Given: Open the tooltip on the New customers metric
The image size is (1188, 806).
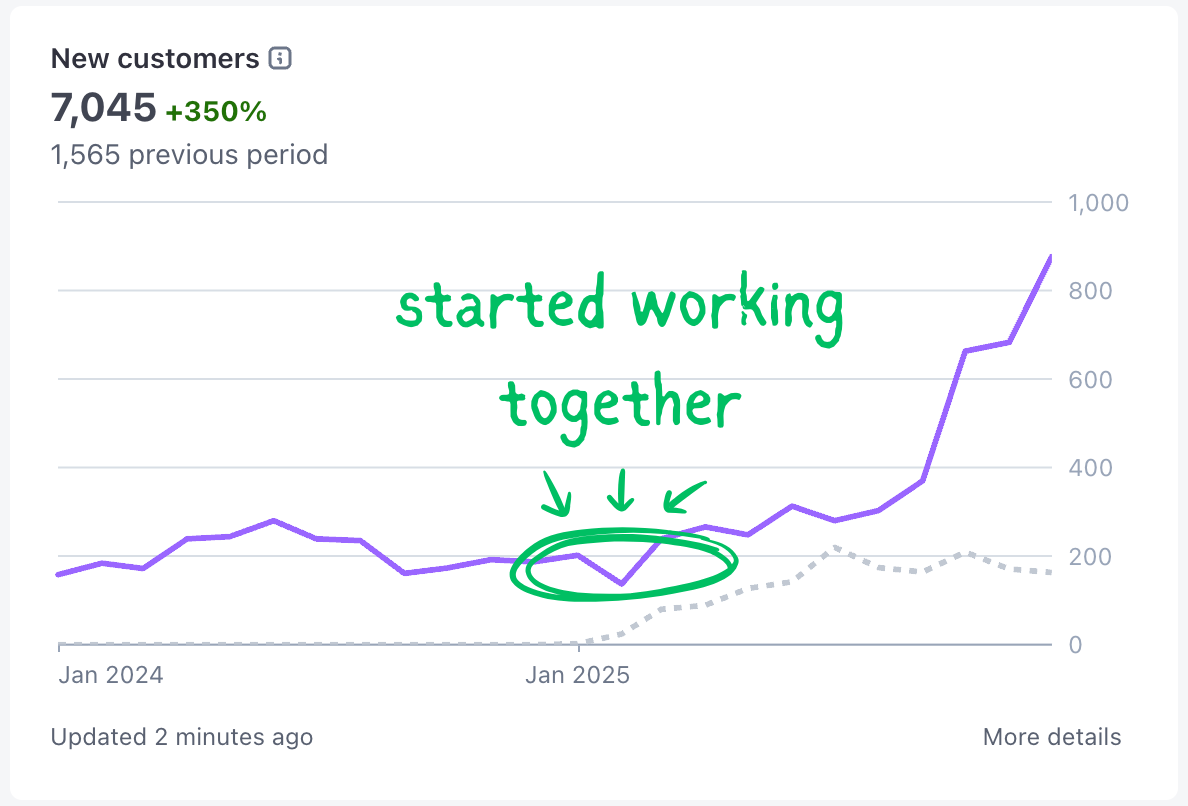Looking at the screenshot, I should click(280, 58).
